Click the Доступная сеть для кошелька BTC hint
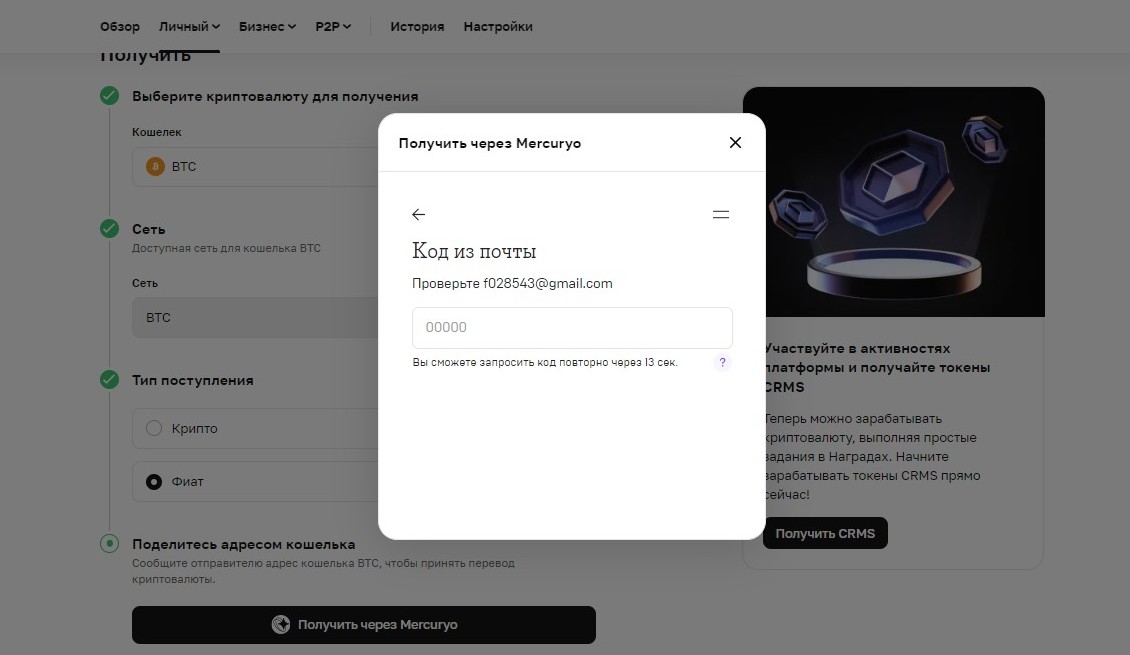The width and height of the screenshot is (1130, 655). (226, 248)
